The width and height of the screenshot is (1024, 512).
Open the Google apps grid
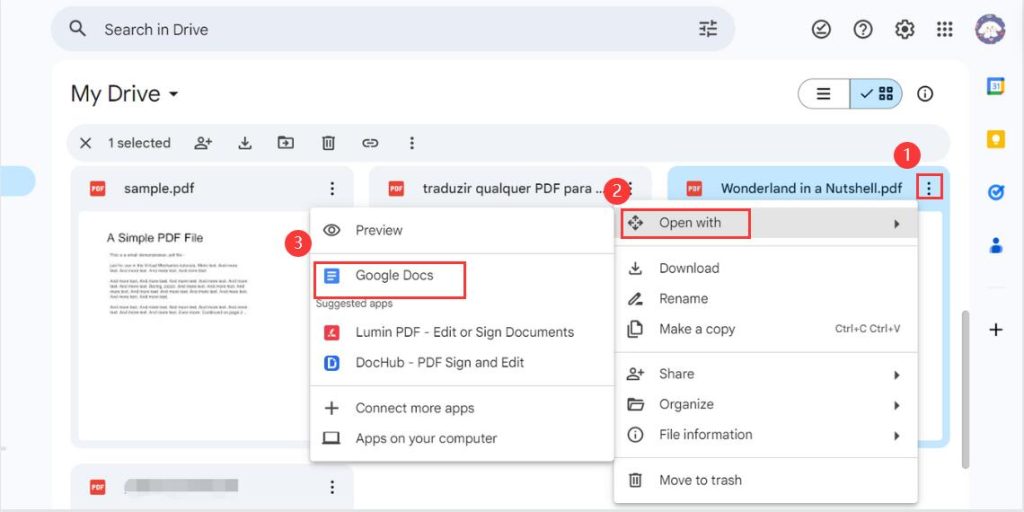(x=944, y=29)
